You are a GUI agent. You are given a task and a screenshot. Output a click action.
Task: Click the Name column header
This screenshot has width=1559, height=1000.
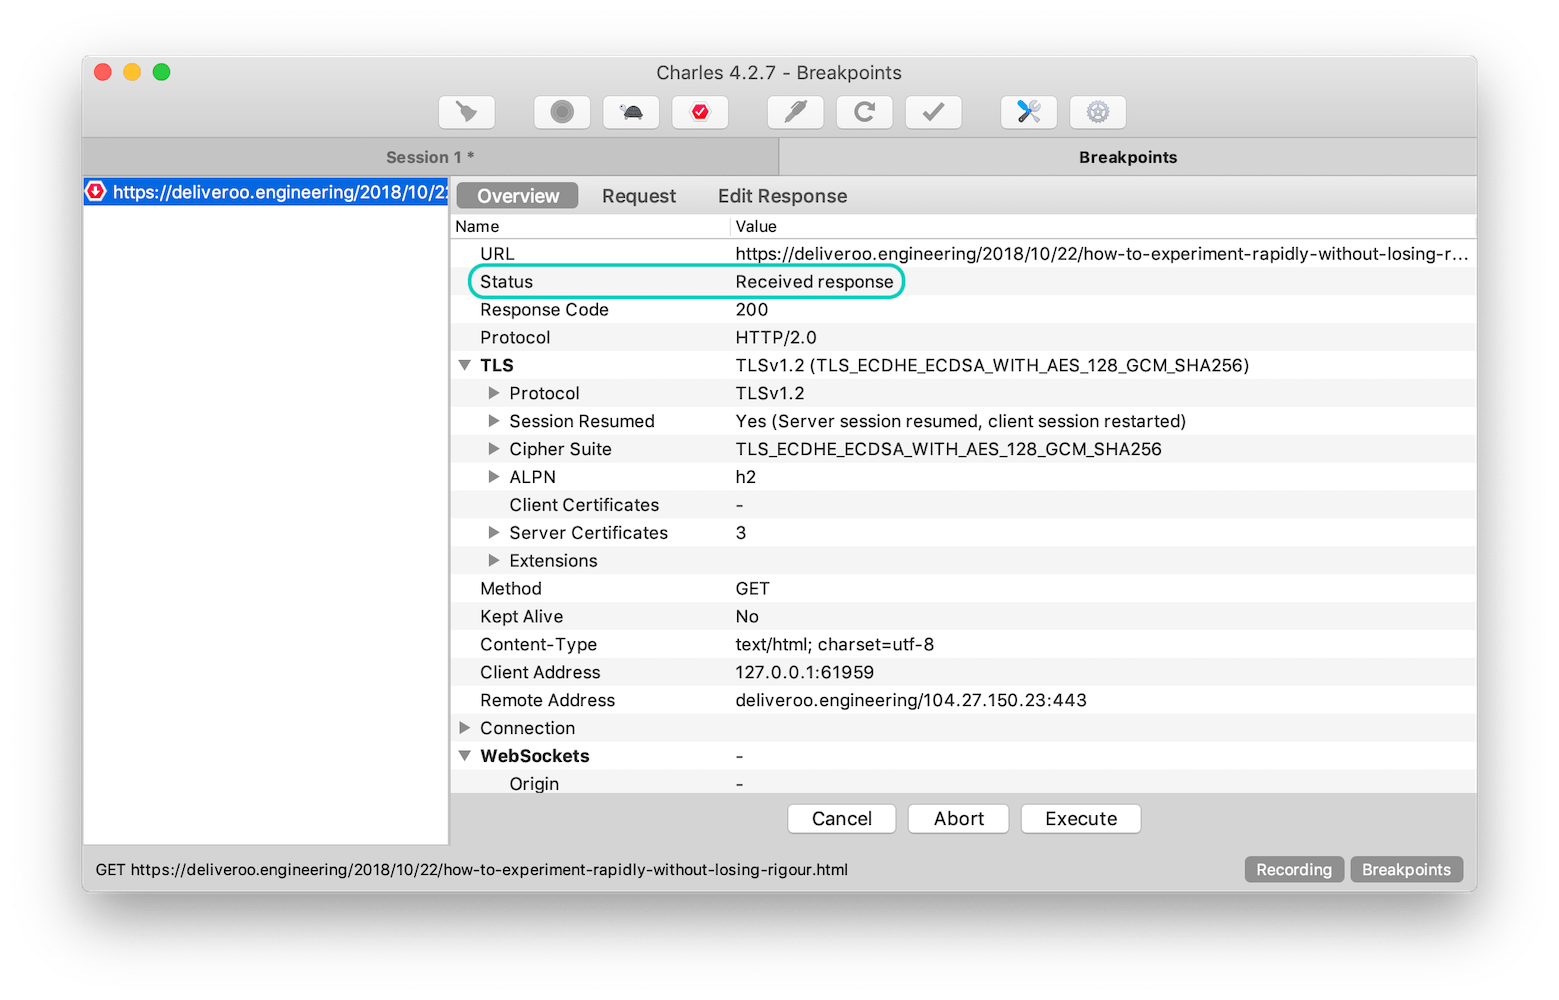pos(590,227)
